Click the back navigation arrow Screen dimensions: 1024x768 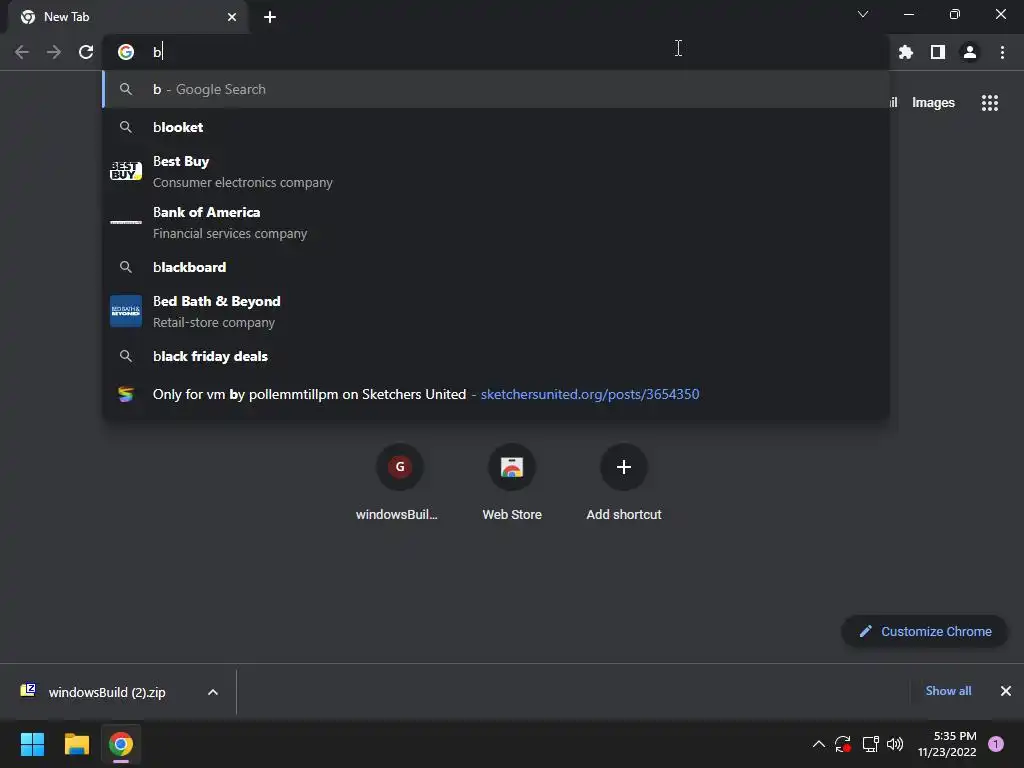(x=22, y=52)
